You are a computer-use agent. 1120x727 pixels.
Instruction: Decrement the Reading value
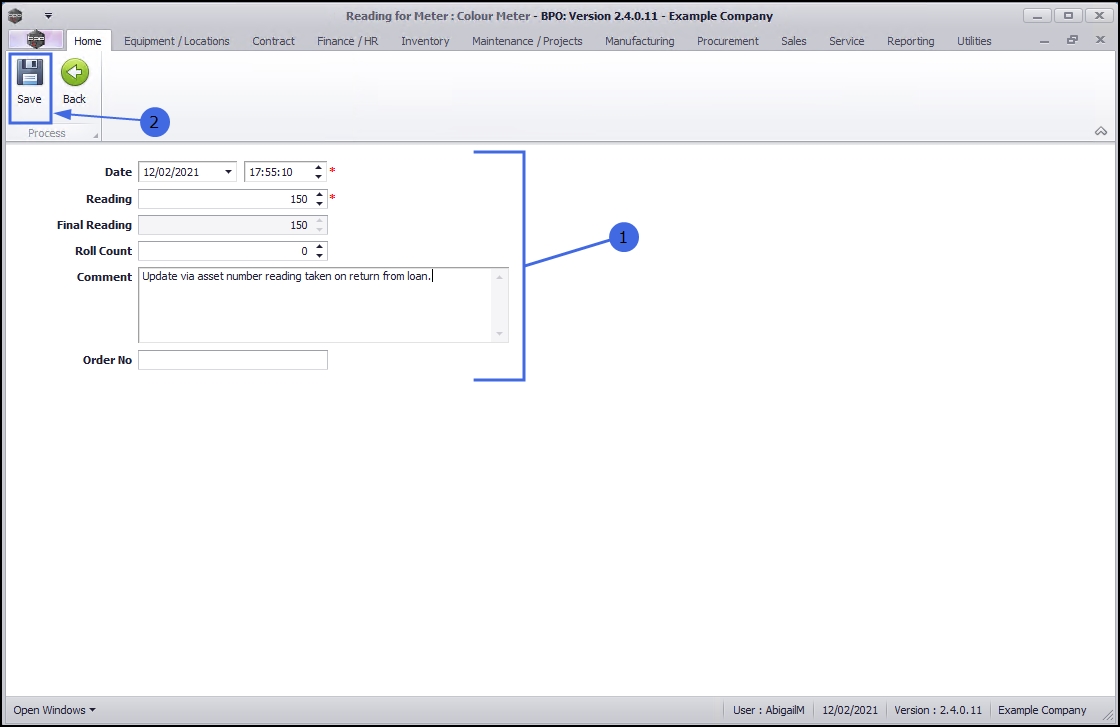coord(319,204)
